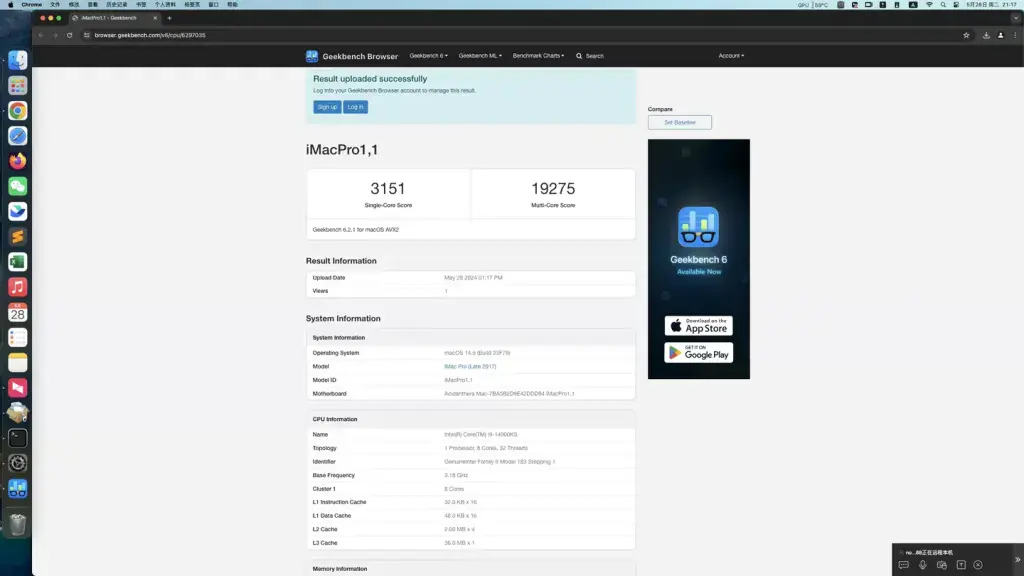Click the Set Baseline button
Viewport: 1024px width, 576px height.
click(680, 122)
